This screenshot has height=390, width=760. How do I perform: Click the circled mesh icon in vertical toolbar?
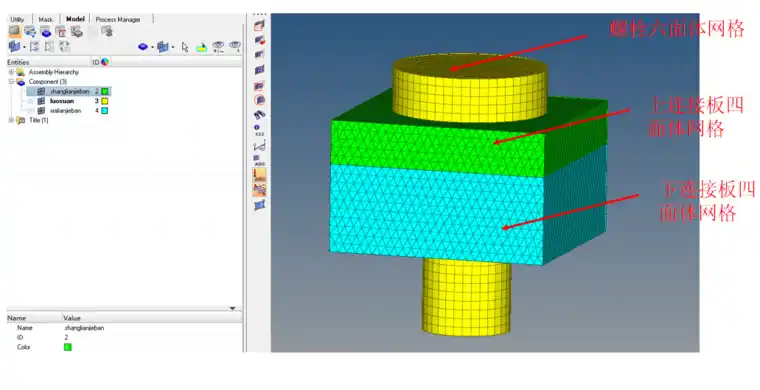click(260, 100)
